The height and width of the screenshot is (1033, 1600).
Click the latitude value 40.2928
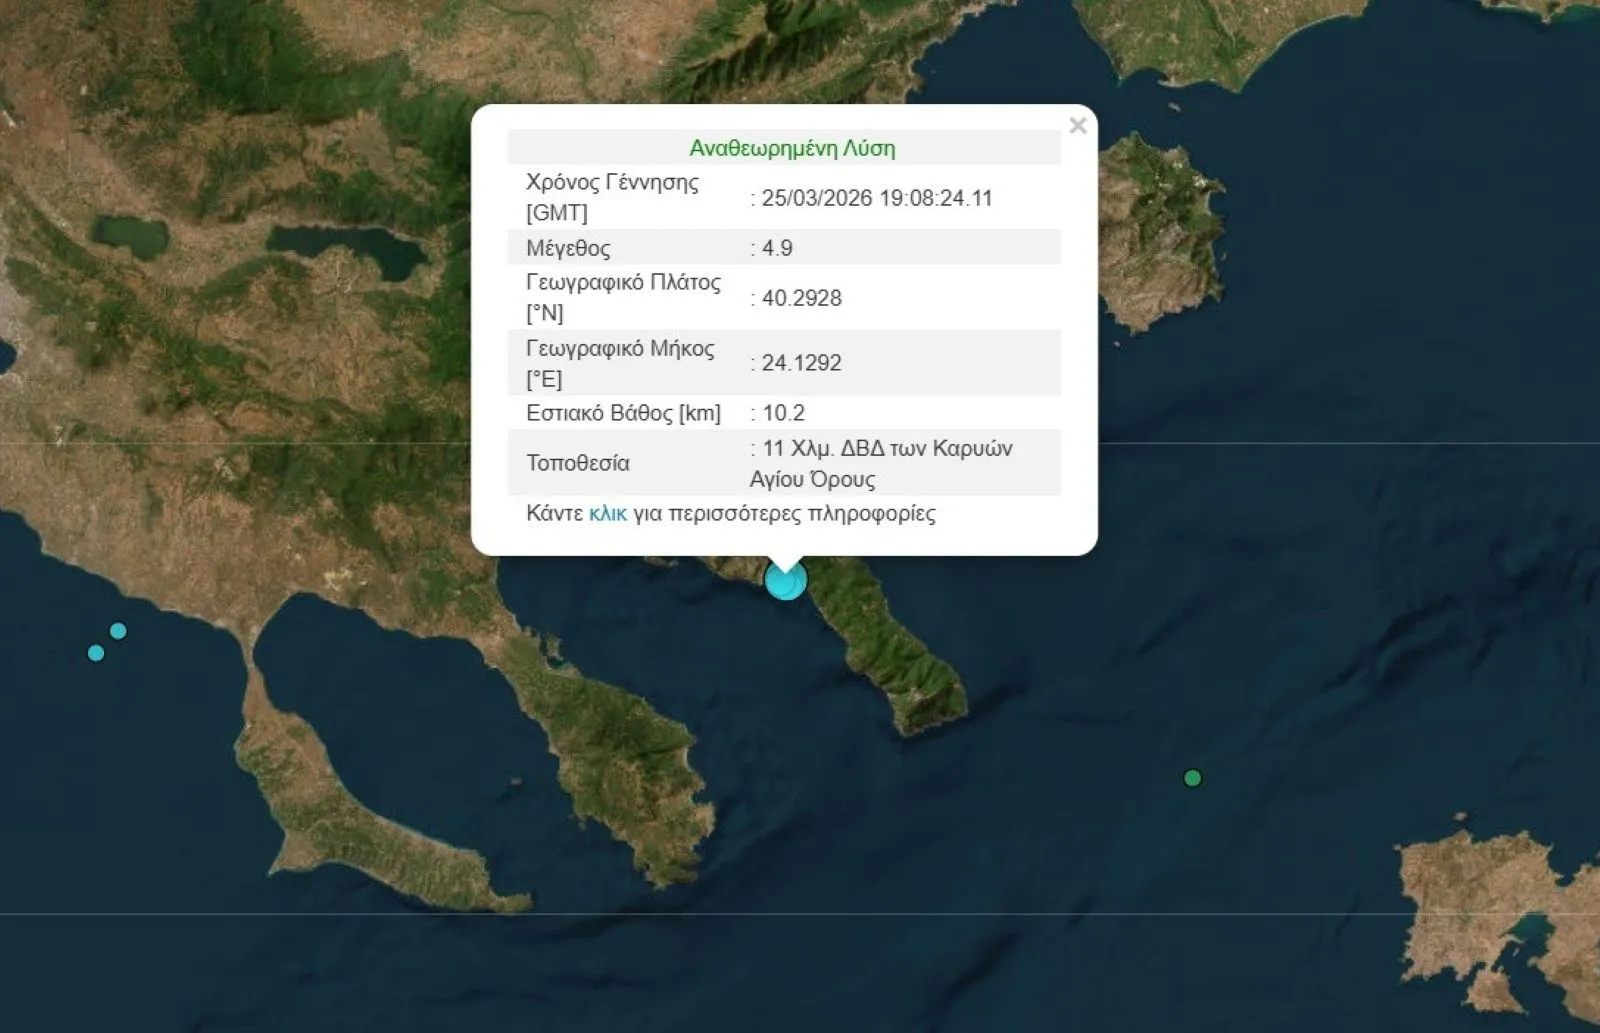[801, 298]
